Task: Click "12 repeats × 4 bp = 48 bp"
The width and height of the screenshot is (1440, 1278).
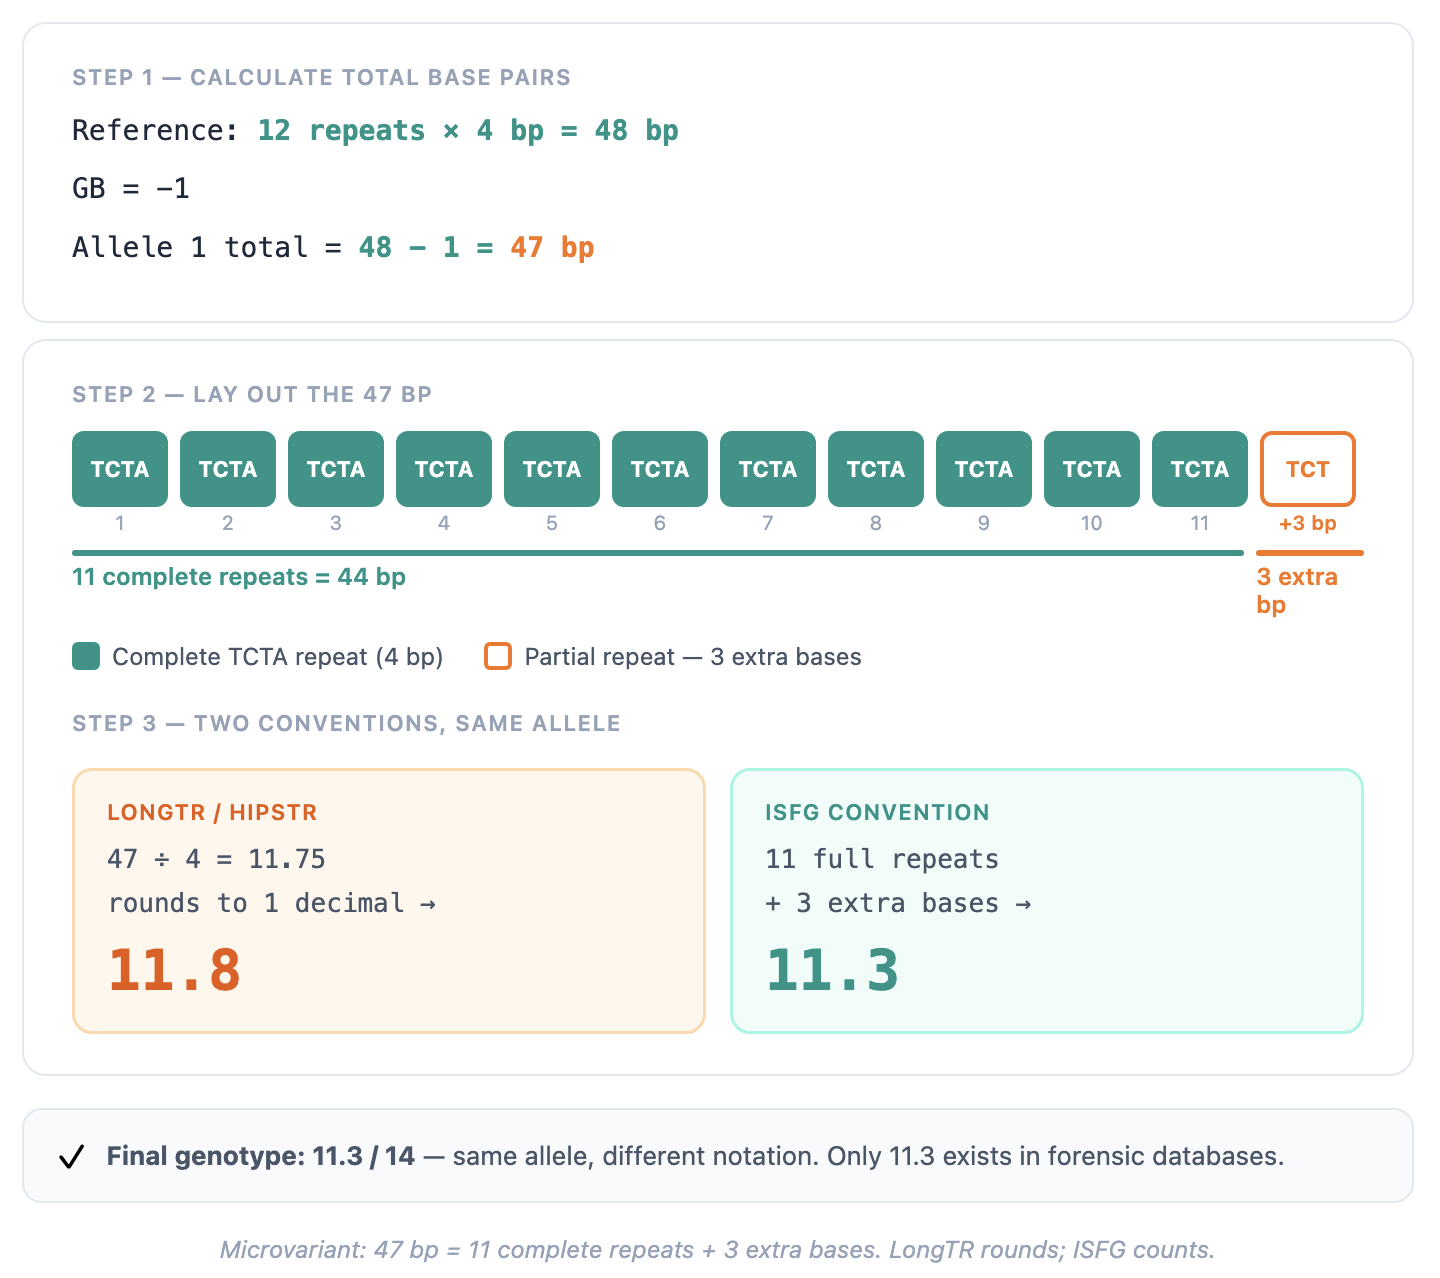Action: click(x=468, y=131)
